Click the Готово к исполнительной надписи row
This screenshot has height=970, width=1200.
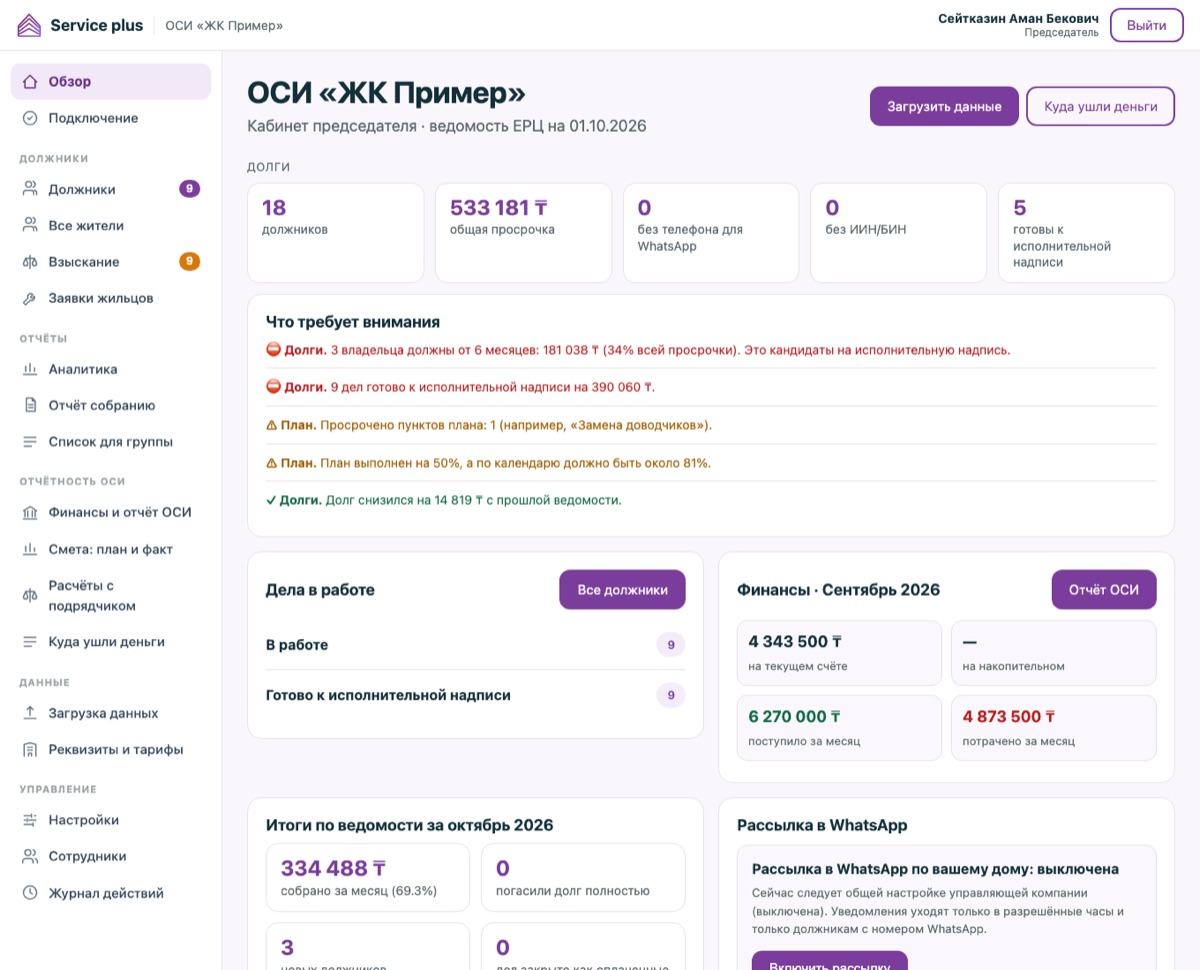pos(476,695)
